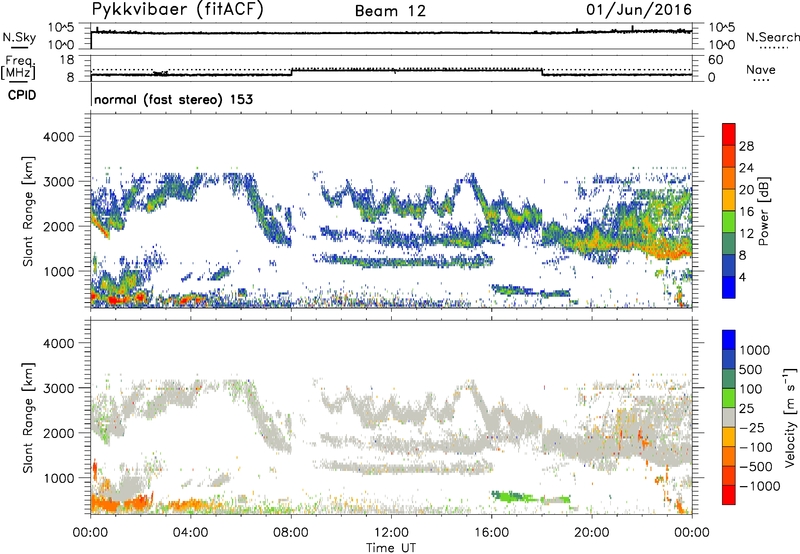Click power color bar label "28"

pos(746,146)
